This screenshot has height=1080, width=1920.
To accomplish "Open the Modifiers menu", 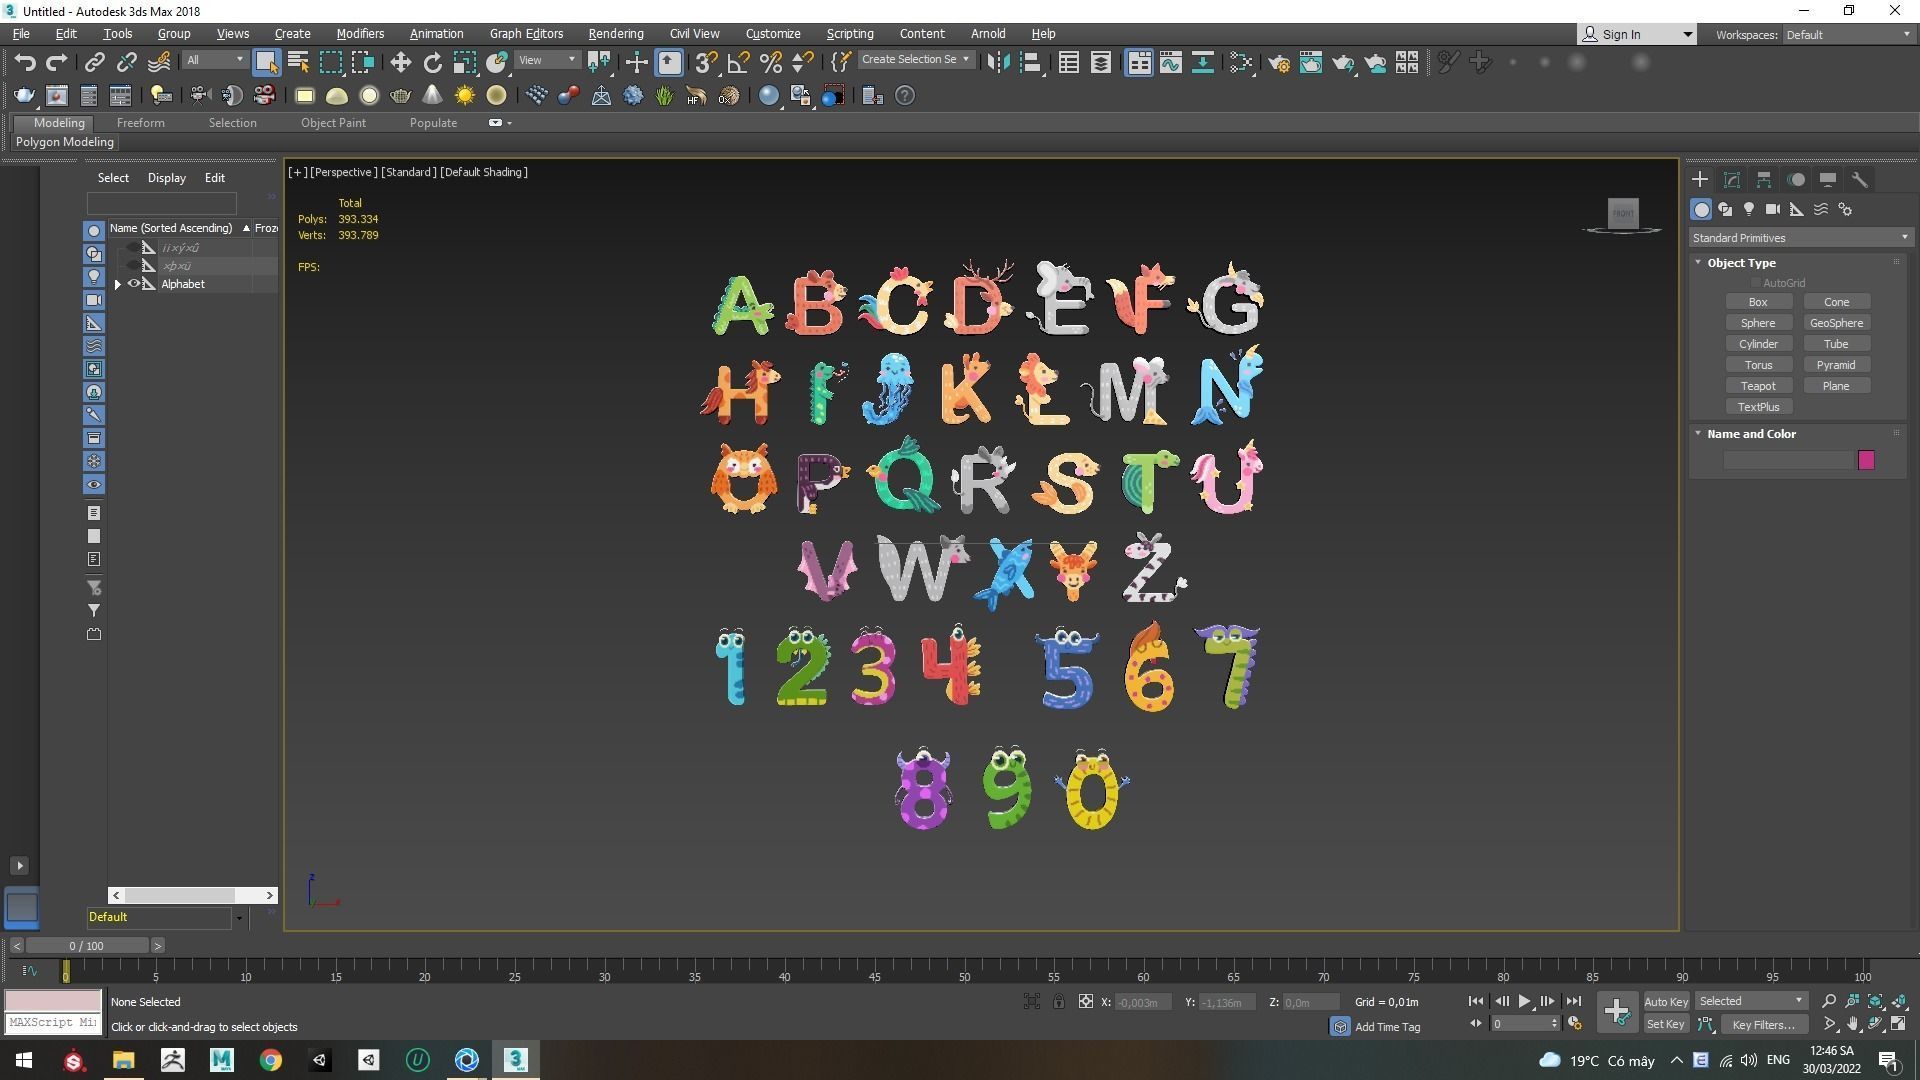I will coord(360,33).
